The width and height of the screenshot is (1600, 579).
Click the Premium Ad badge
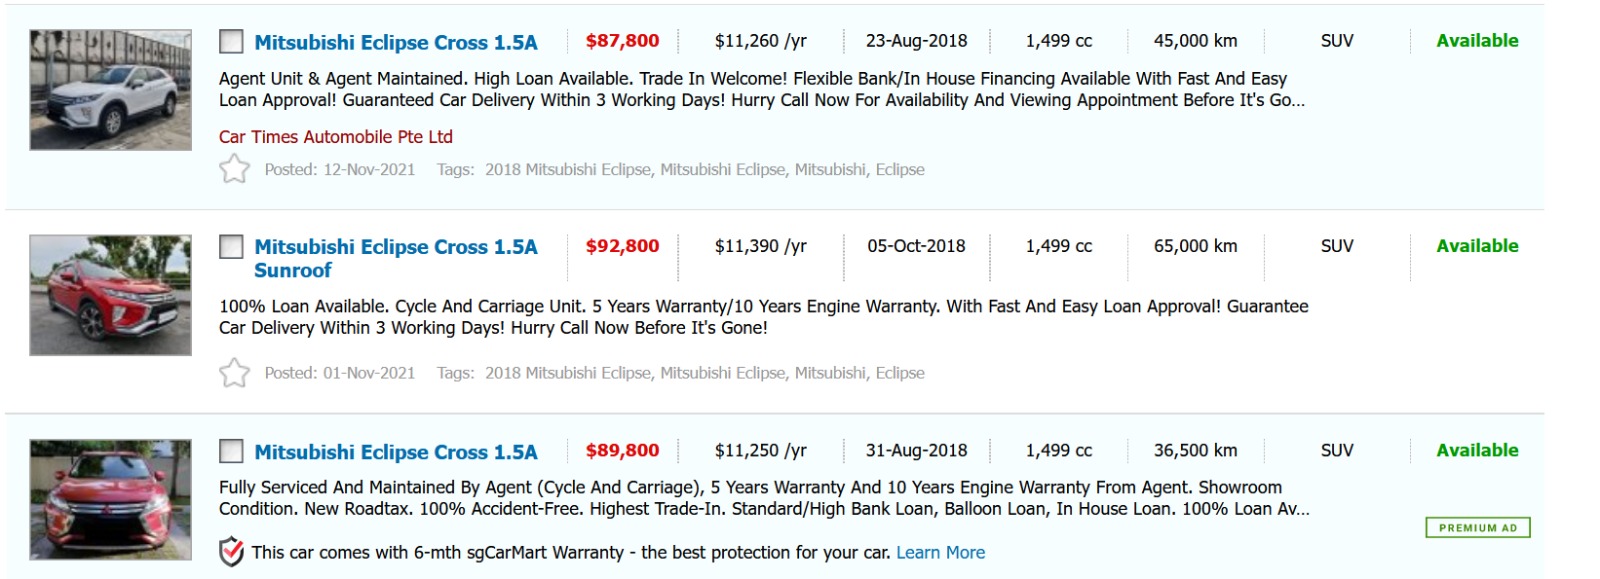tap(1477, 528)
